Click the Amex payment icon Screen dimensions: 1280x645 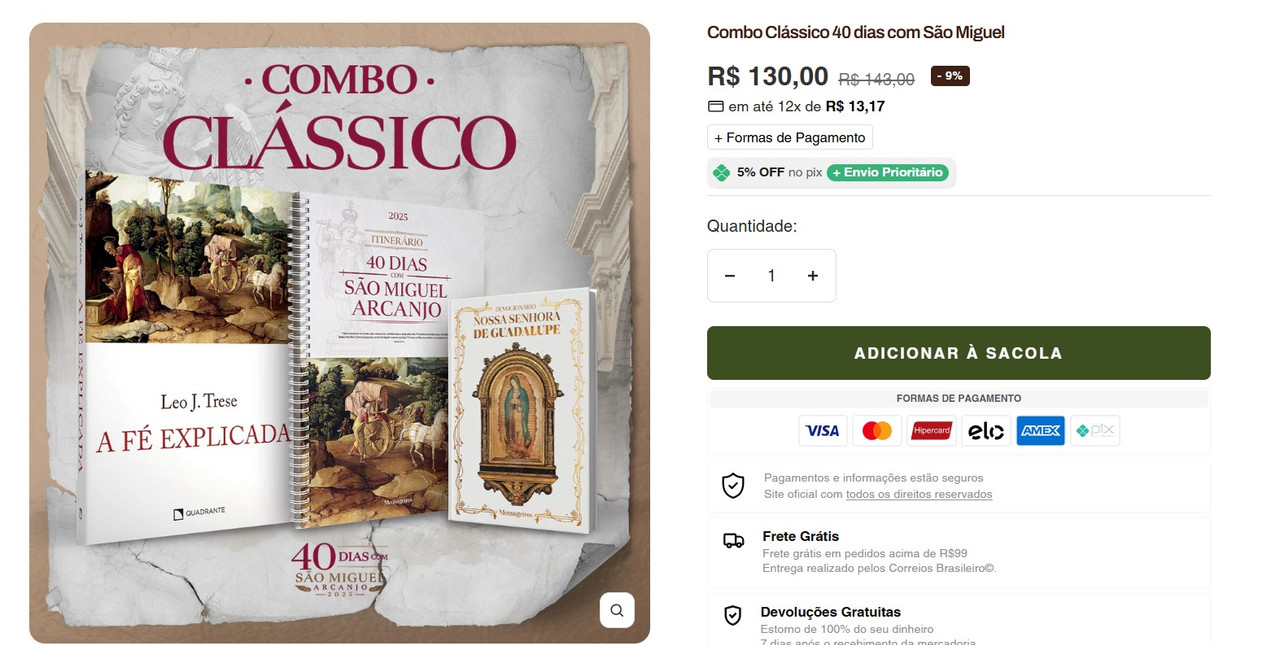point(1041,431)
